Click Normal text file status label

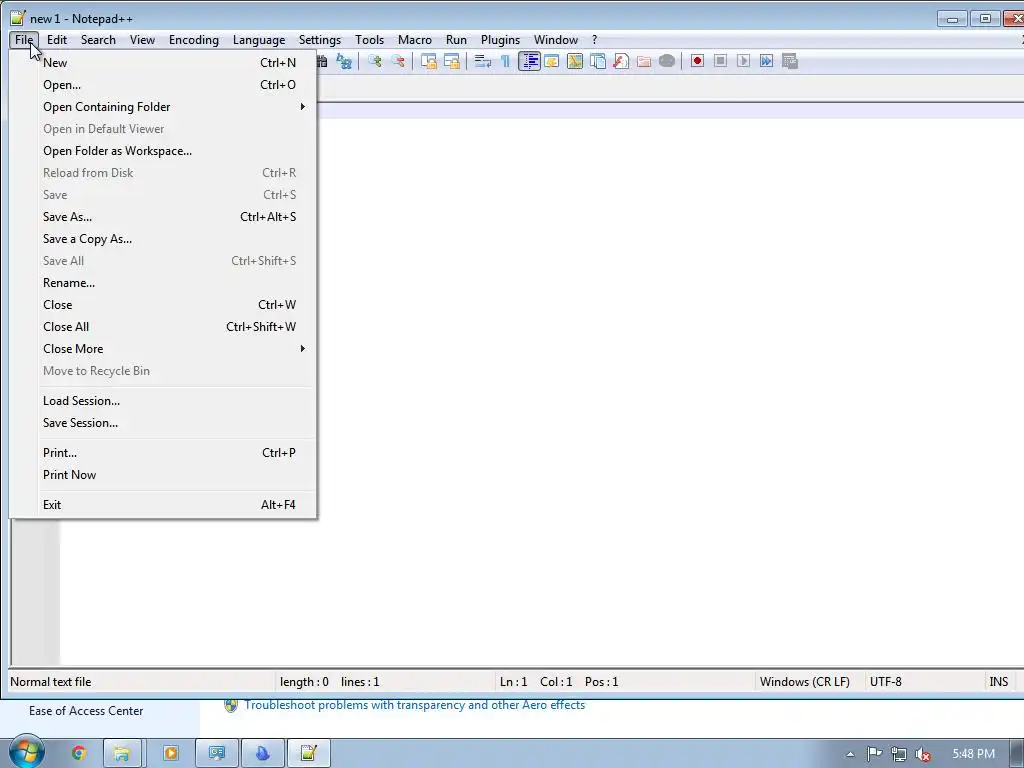pyautogui.click(x=51, y=682)
